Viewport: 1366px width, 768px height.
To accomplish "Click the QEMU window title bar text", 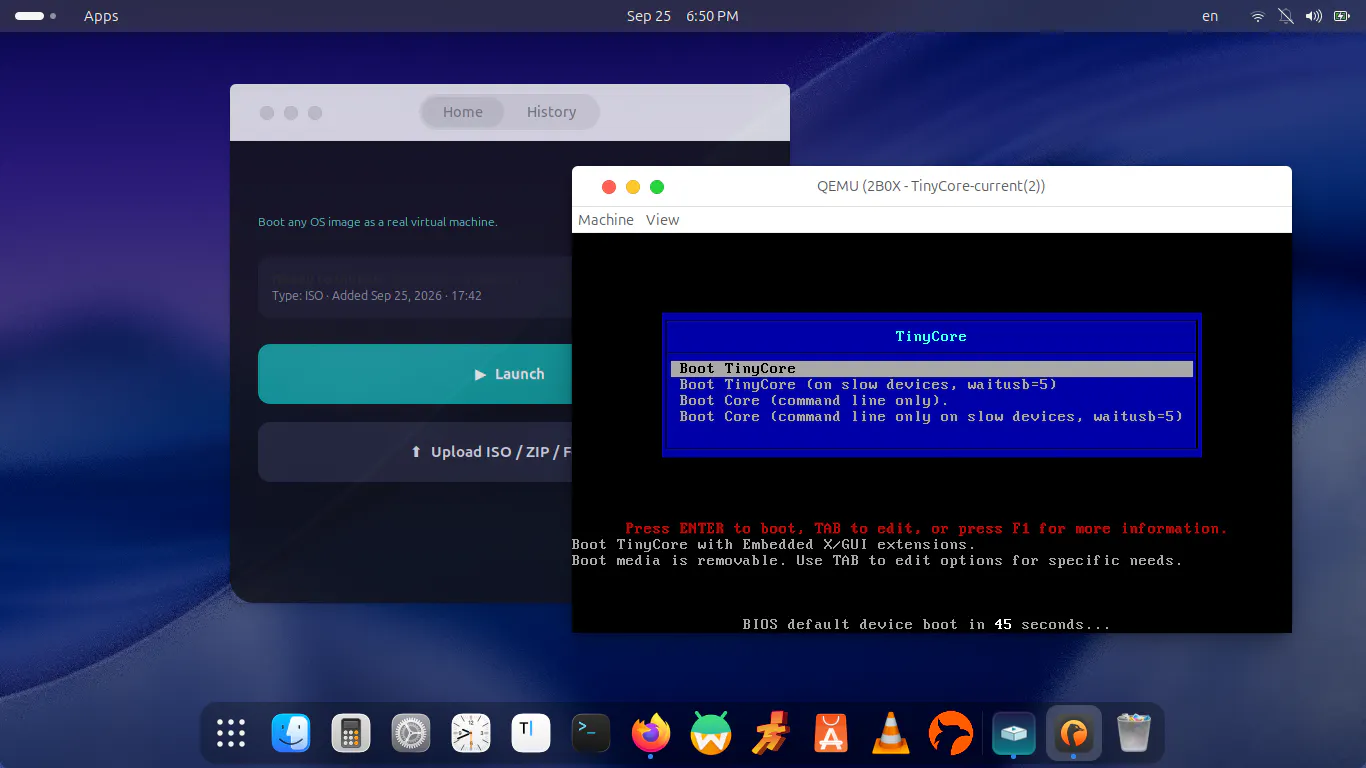I will 931,186.
